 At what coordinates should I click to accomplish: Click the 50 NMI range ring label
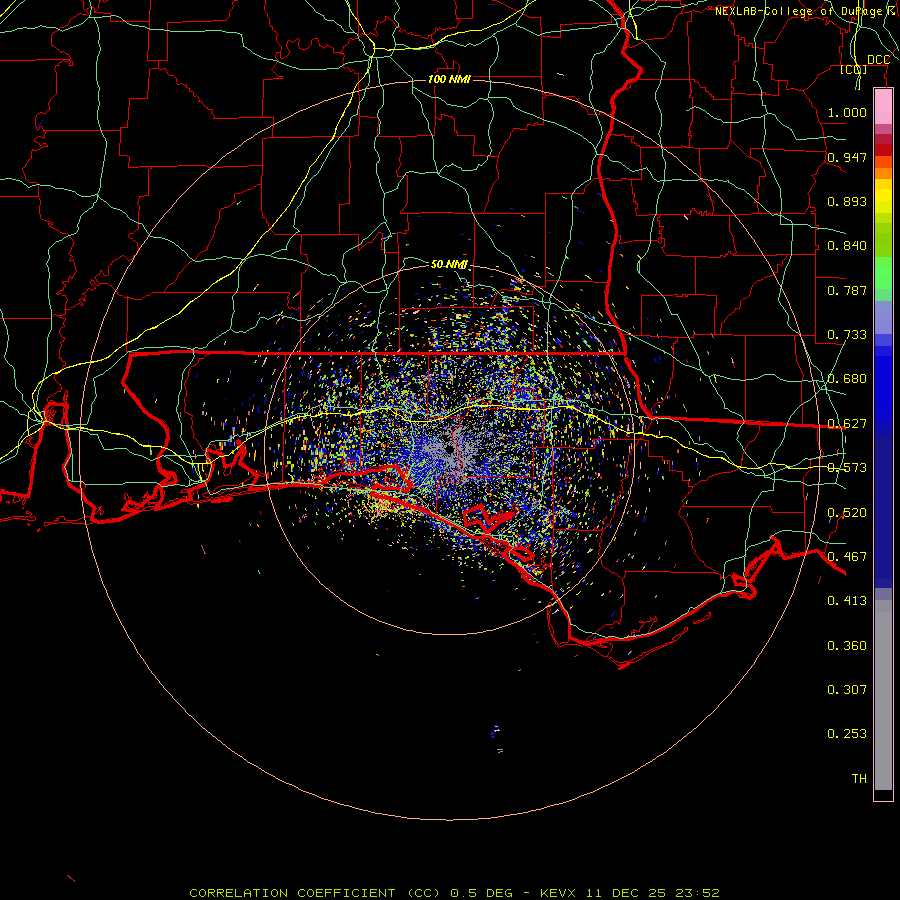pyautogui.click(x=449, y=264)
